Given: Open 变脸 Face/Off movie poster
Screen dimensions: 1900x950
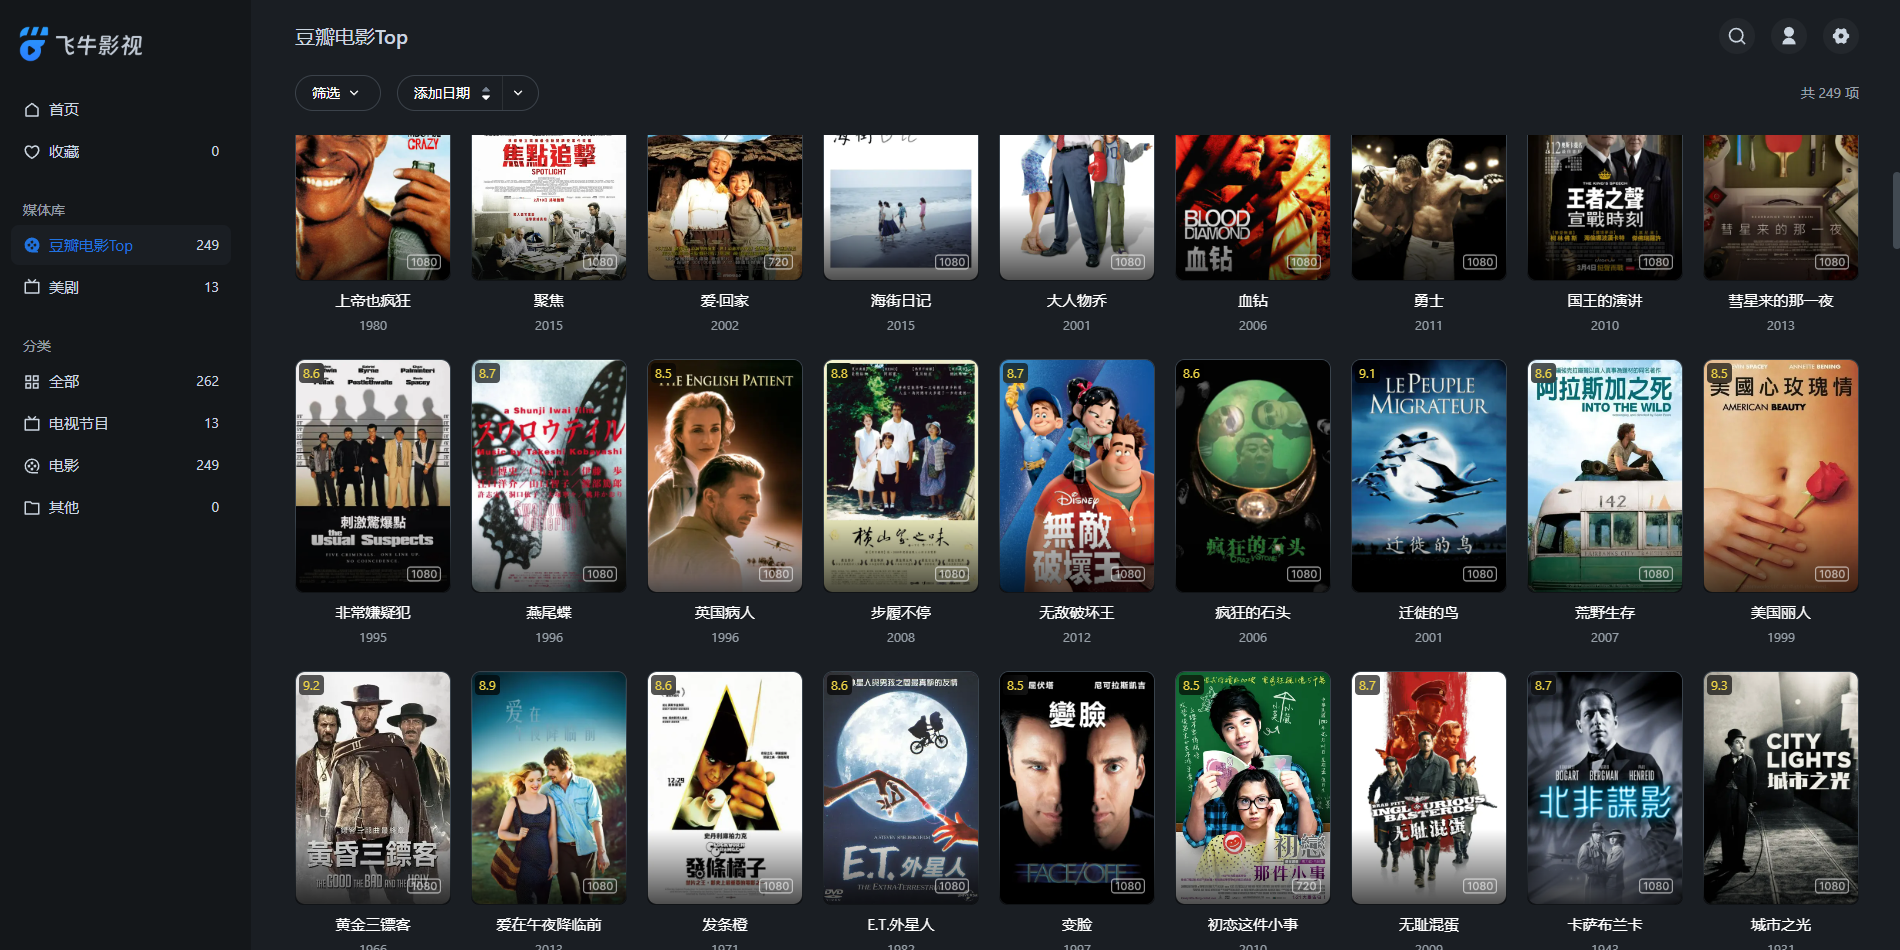Looking at the screenshot, I should pyautogui.click(x=1077, y=788).
